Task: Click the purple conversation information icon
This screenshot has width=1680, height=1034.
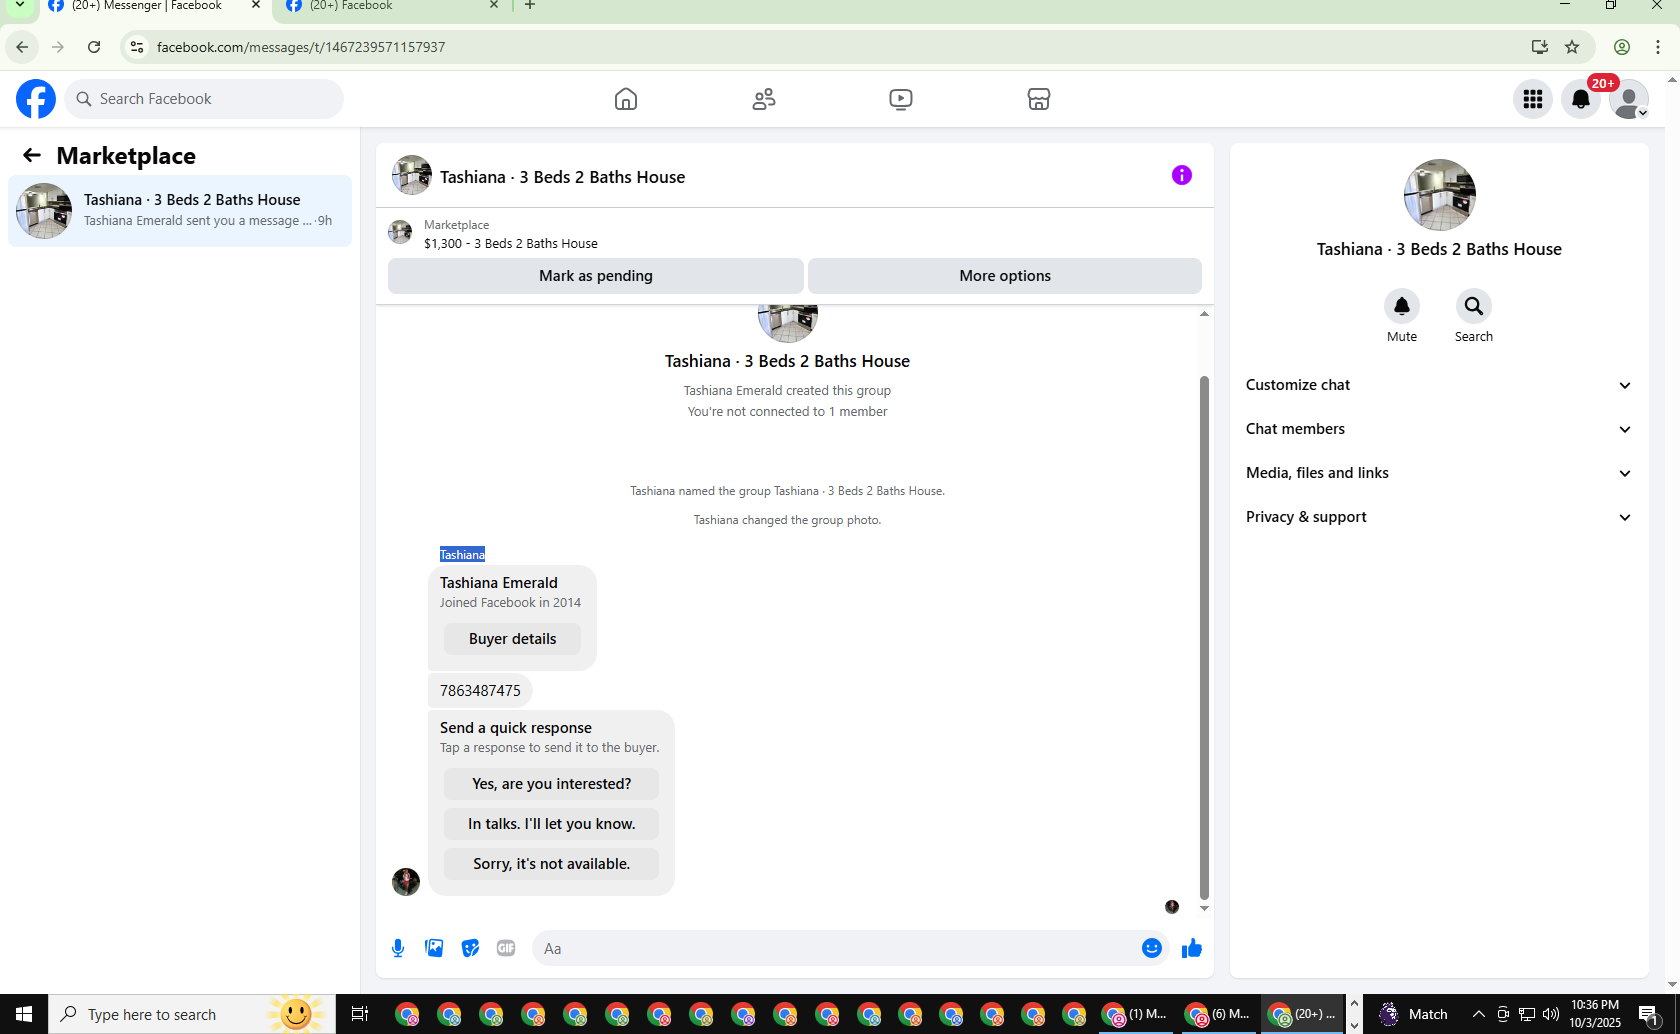Action: click(1182, 175)
